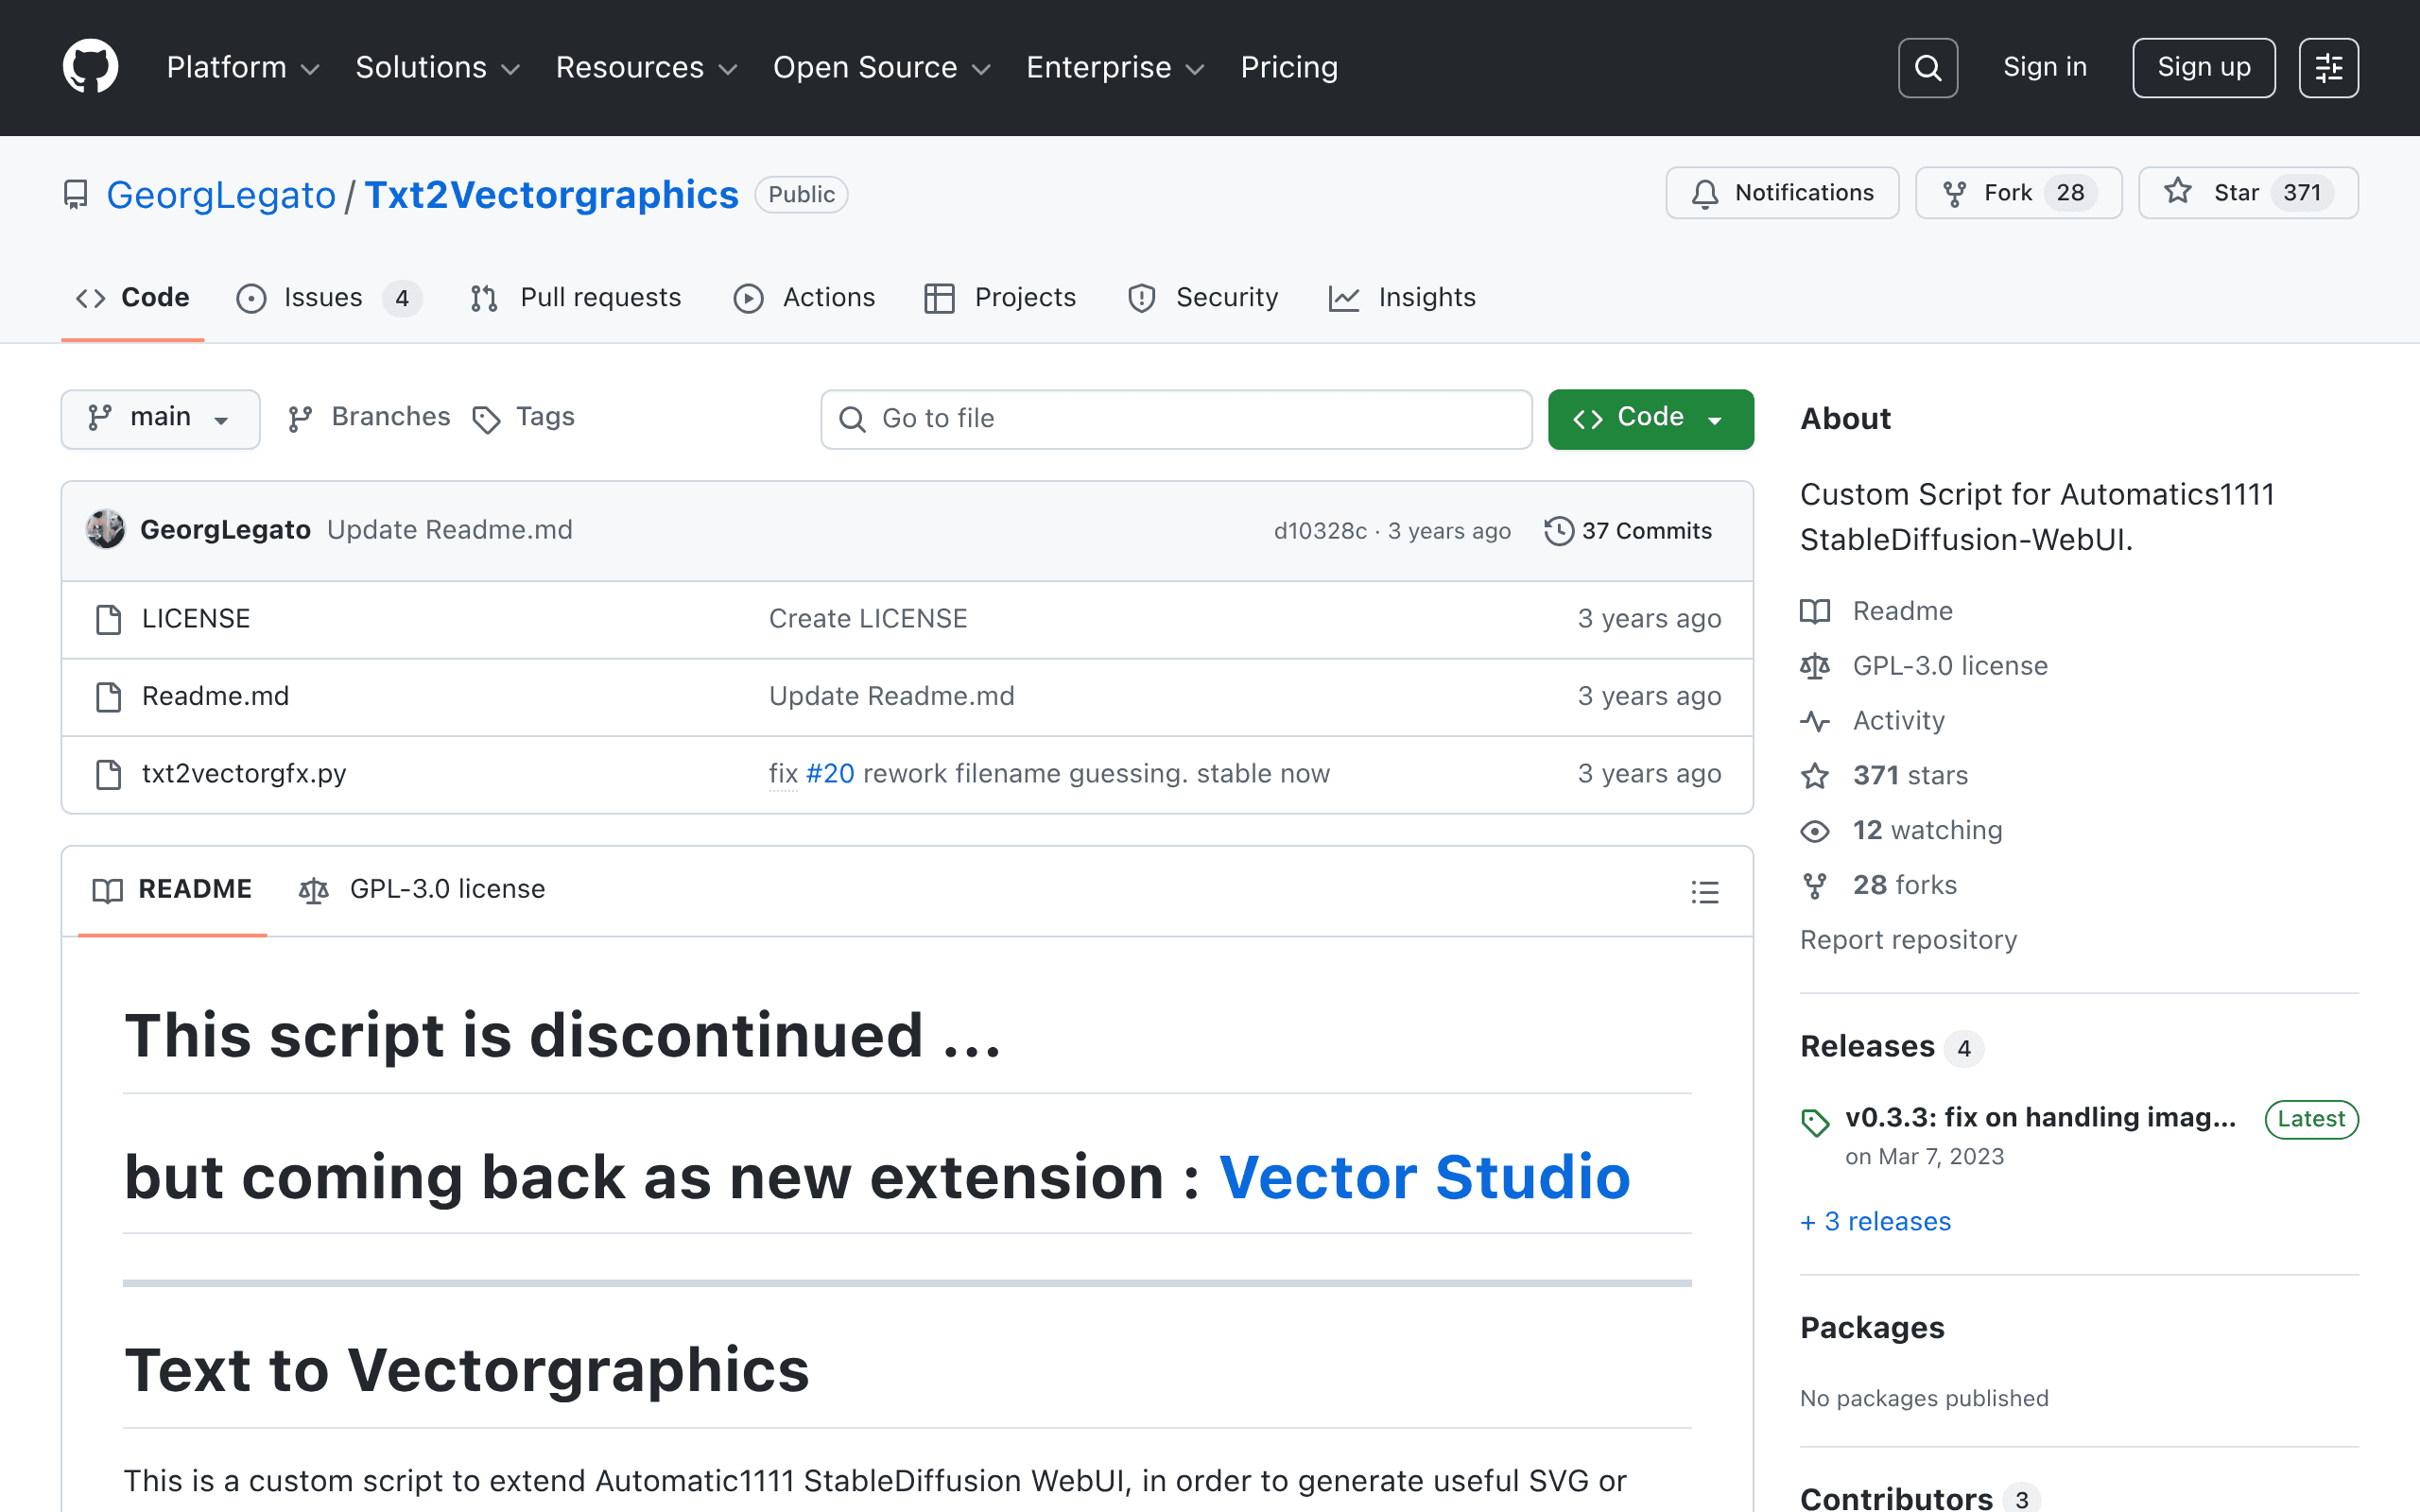Click the Branches icon
The image size is (2420, 1512).
[300, 419]
